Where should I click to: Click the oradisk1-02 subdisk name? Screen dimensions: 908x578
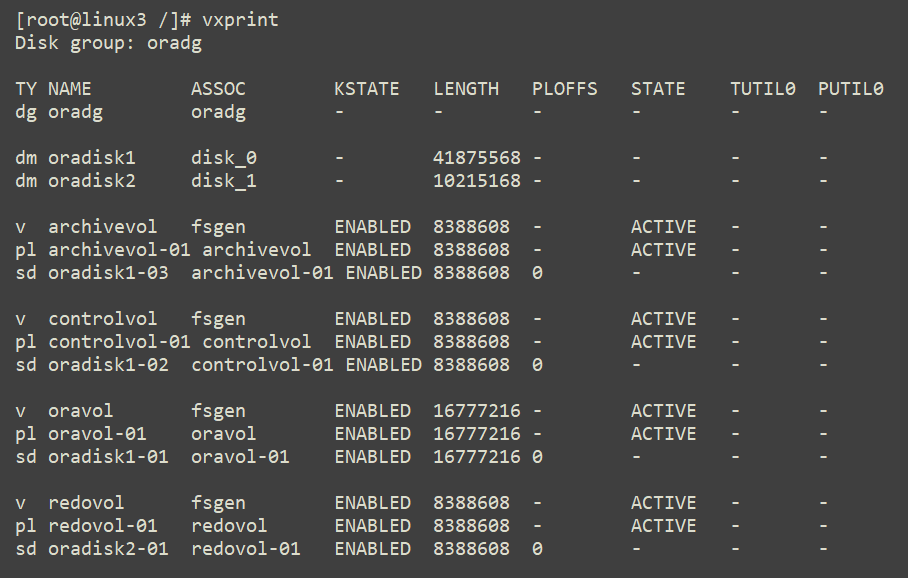pos(108,365)
